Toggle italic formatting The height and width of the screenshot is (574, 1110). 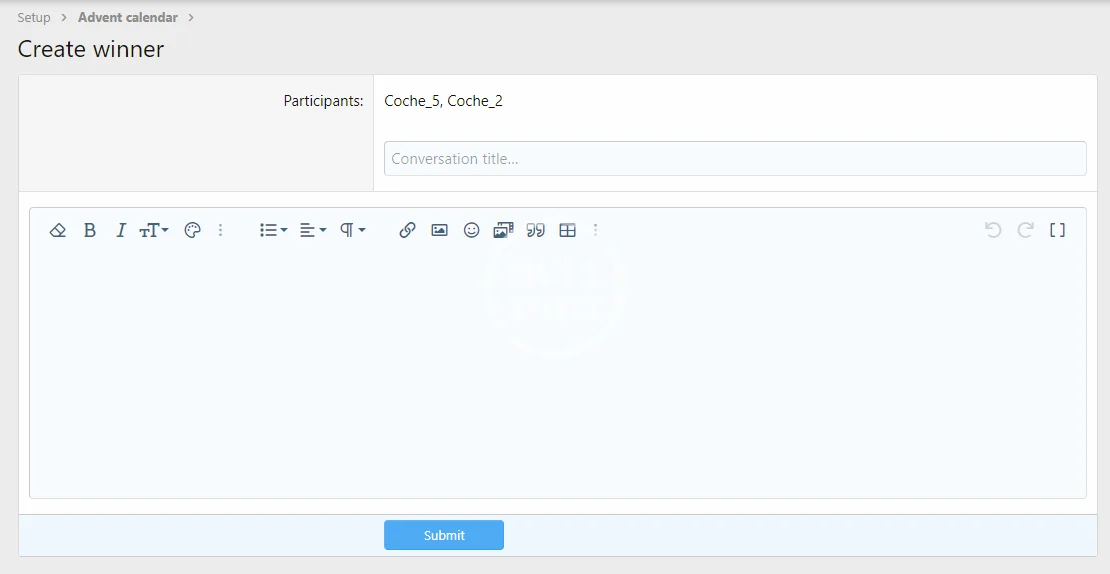pos(121,230)
